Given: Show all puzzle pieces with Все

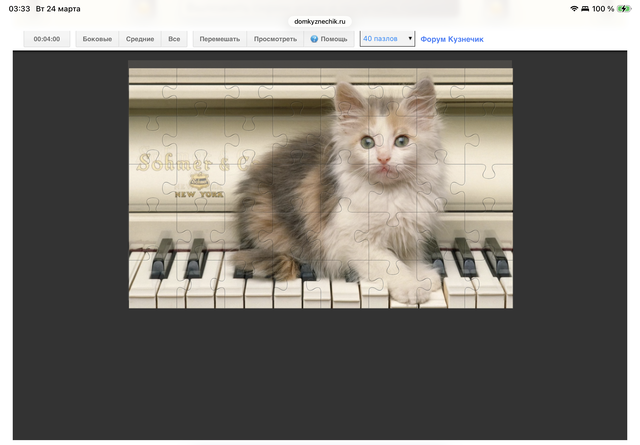Looking at the screenshot, I should pos(174,39).
